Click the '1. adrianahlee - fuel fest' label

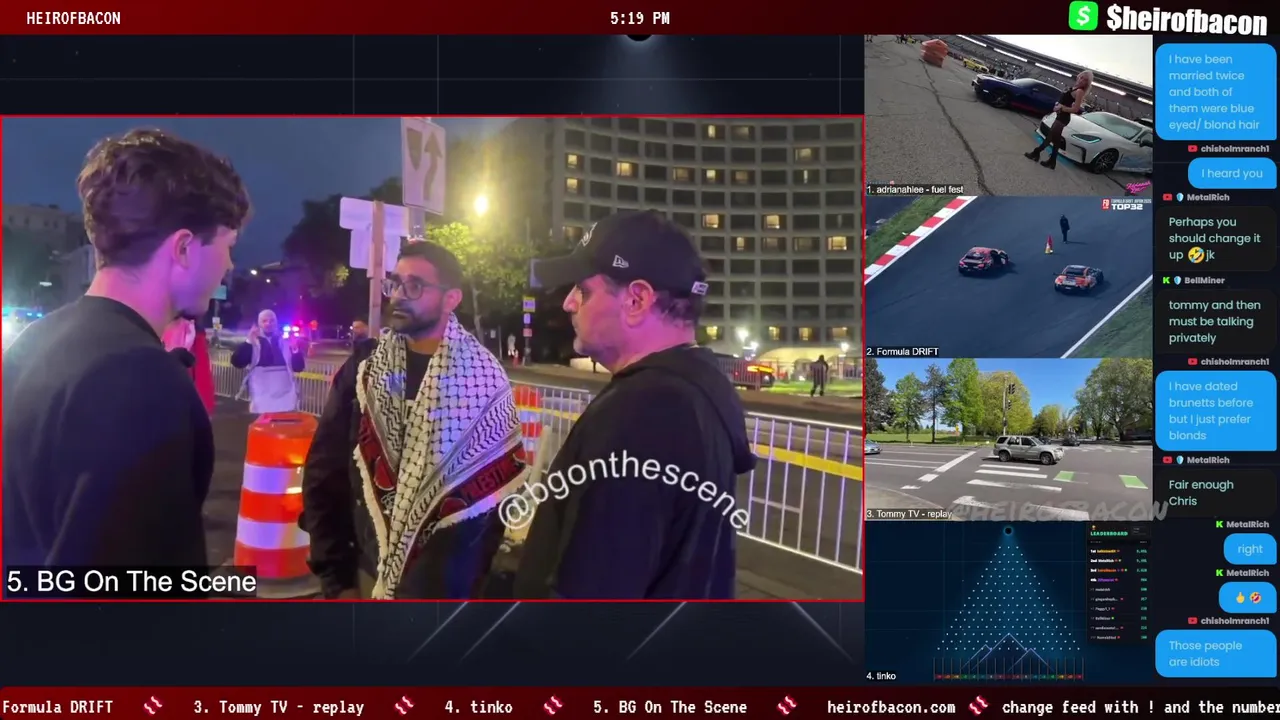point(915,189)
